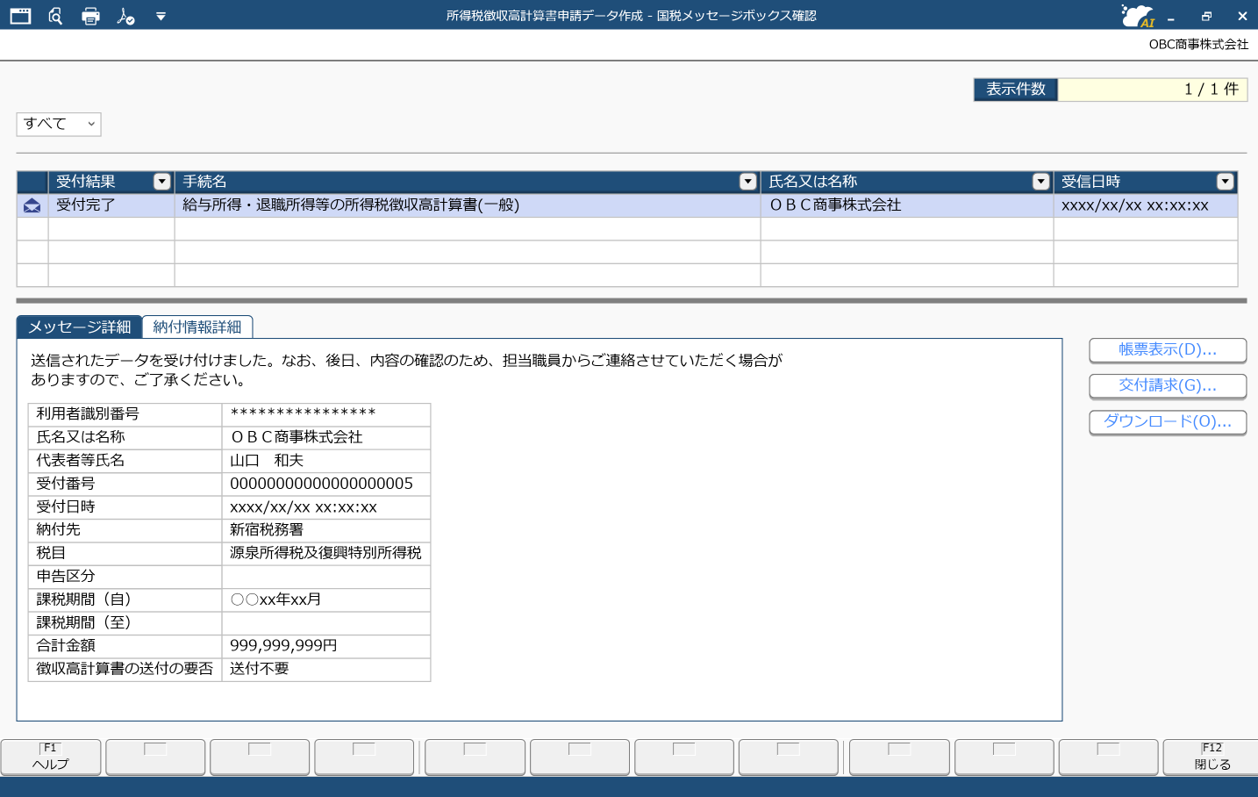Open print preview with the magnifier document icon

click(55, 16)
